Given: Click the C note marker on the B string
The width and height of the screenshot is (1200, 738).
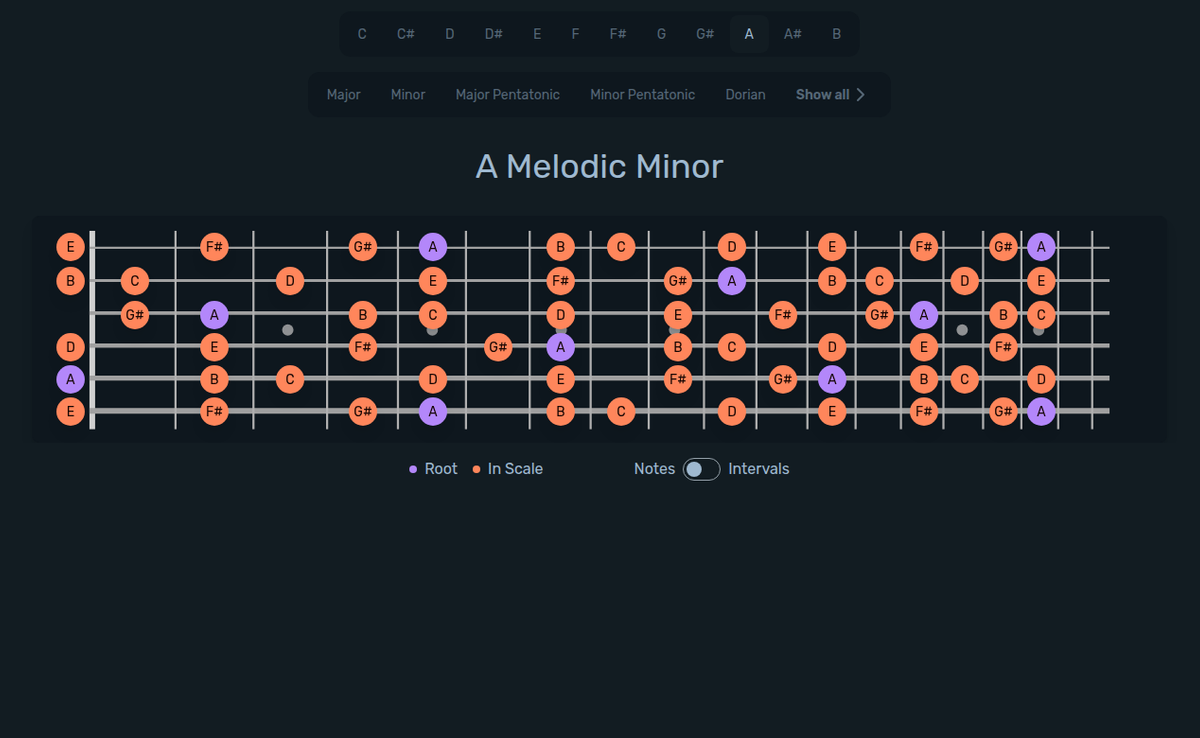Looking at the screenshot, I should 134,281.
